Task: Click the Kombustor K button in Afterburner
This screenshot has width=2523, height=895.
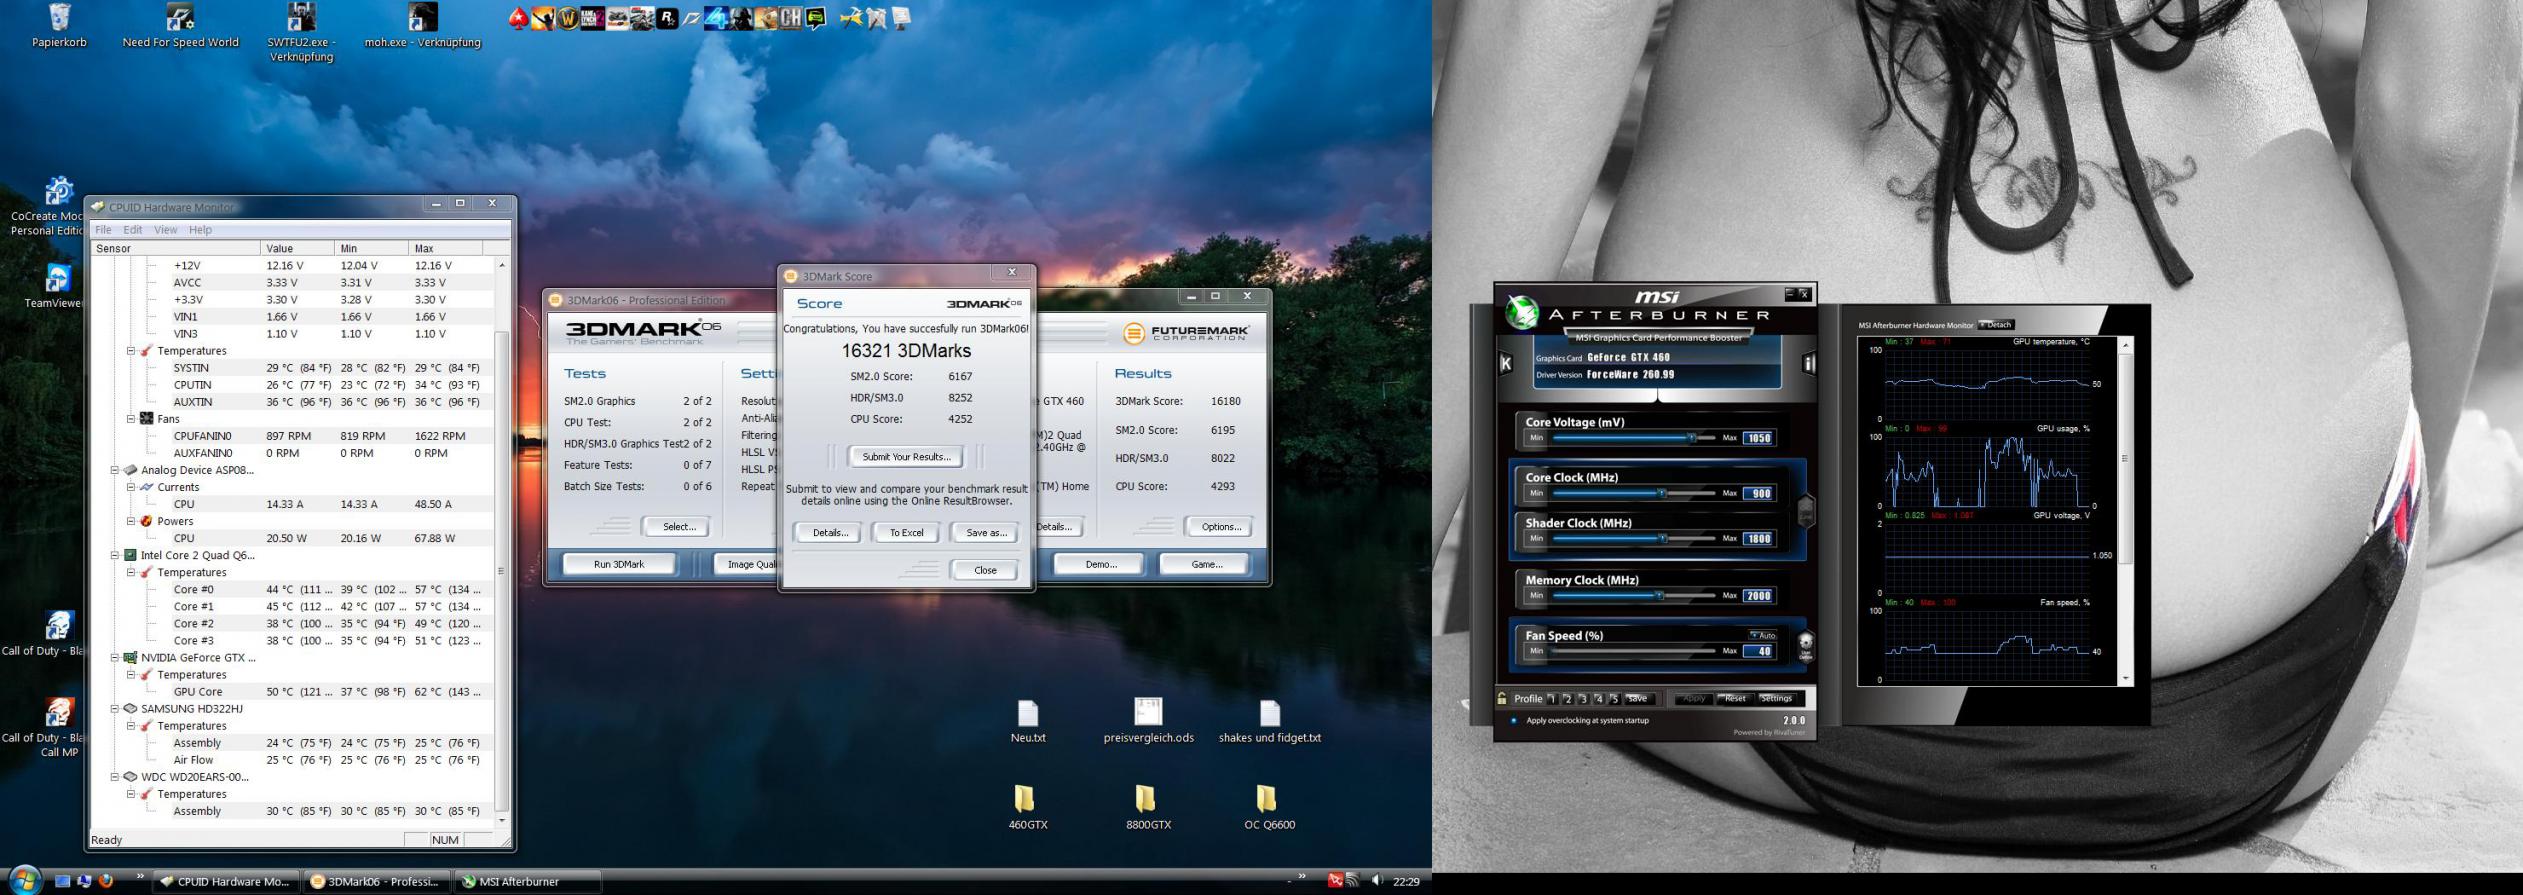Action: click(1506, 364)
